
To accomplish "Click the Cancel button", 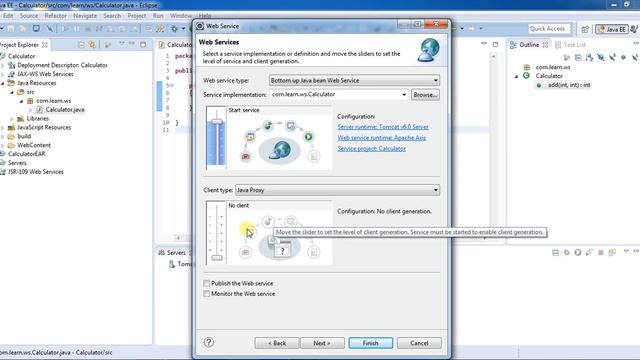I will [x=419, y=343].
